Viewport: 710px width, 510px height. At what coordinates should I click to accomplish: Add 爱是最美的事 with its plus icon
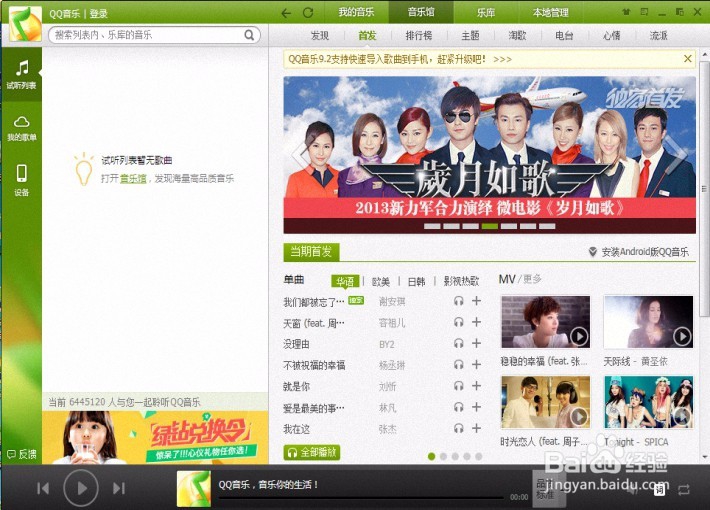point(476,407)
